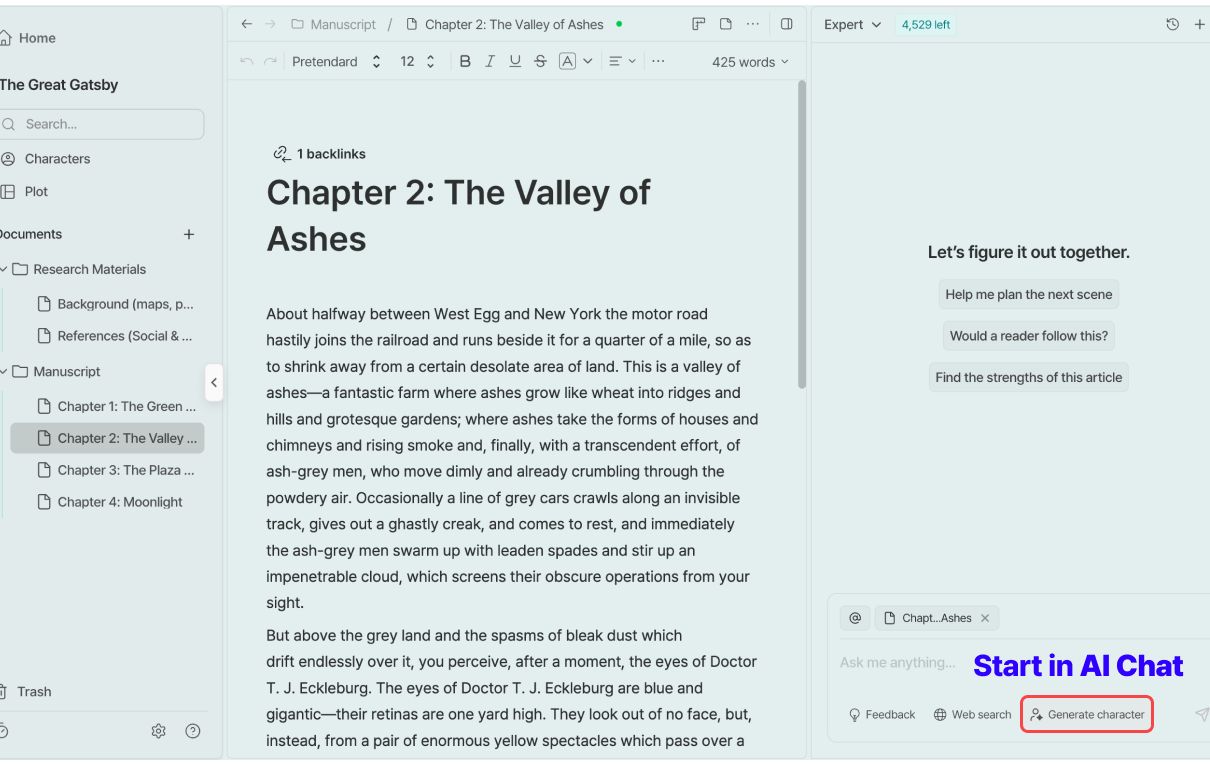The height and width of the screenshot is (765, 1210).
Task: Click Would a reader follow this?
Action: [1029, 336]
